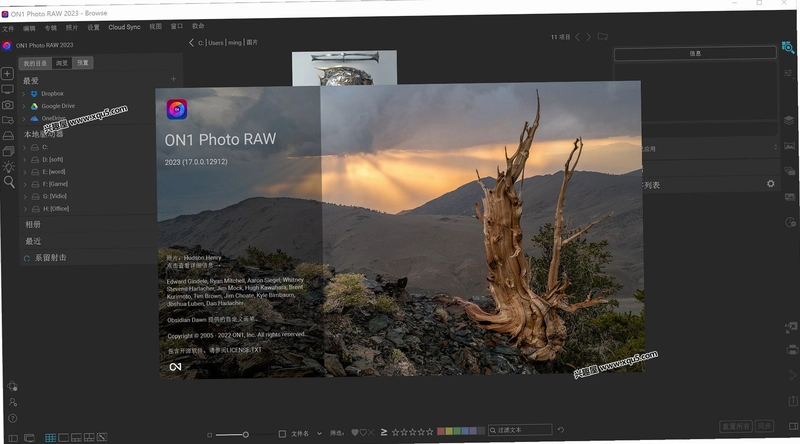This screenshot has height=444, width=800.
Task: Filter by the green color label swatch
Action: tap(457, 431)
